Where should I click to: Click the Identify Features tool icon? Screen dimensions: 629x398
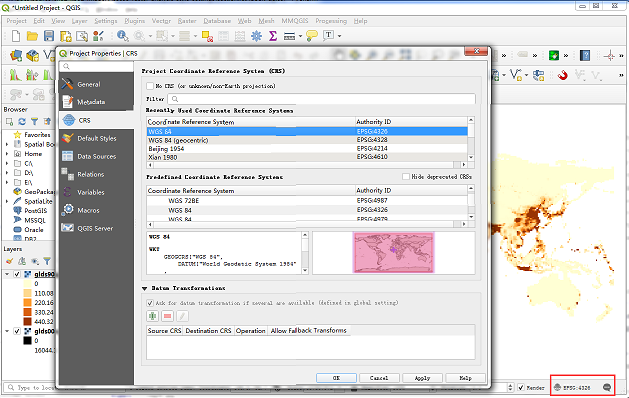122,36
